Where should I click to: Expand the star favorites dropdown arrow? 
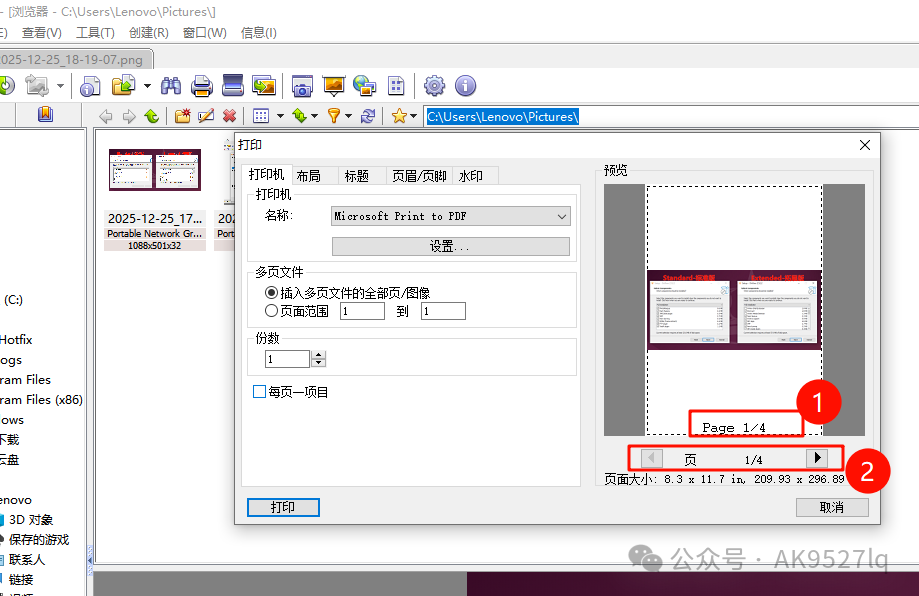click(414, 116)
